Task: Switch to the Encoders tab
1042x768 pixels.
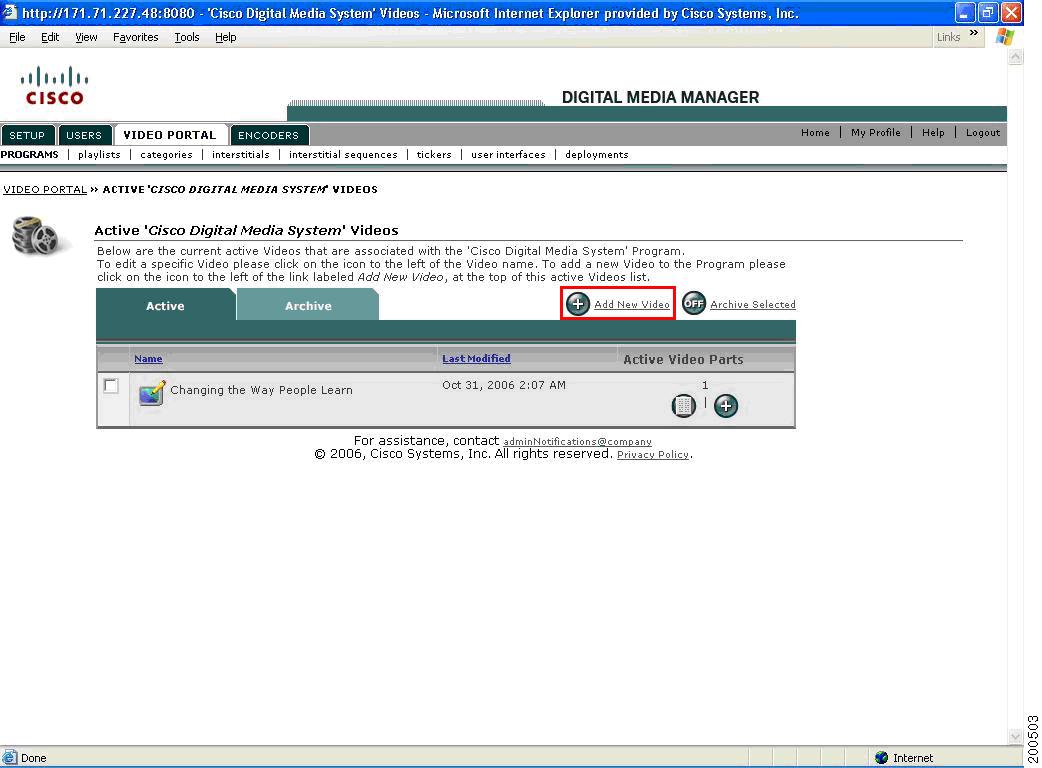Action: tap(269, 134)
